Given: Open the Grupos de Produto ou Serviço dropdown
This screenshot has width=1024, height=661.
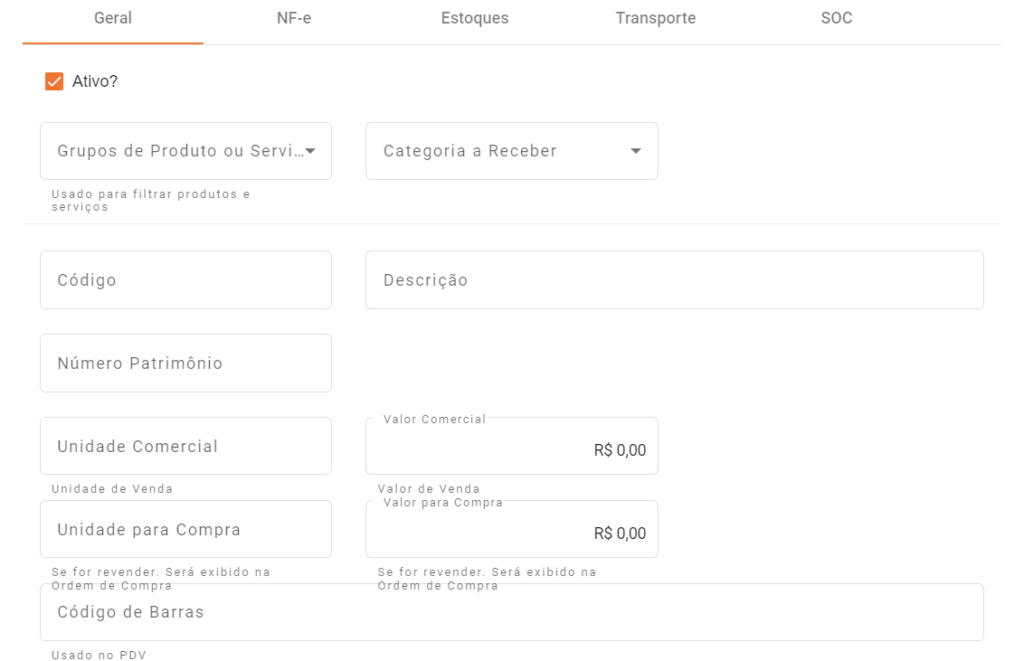Looking at the screenshot, I should (x=180, y=151).
